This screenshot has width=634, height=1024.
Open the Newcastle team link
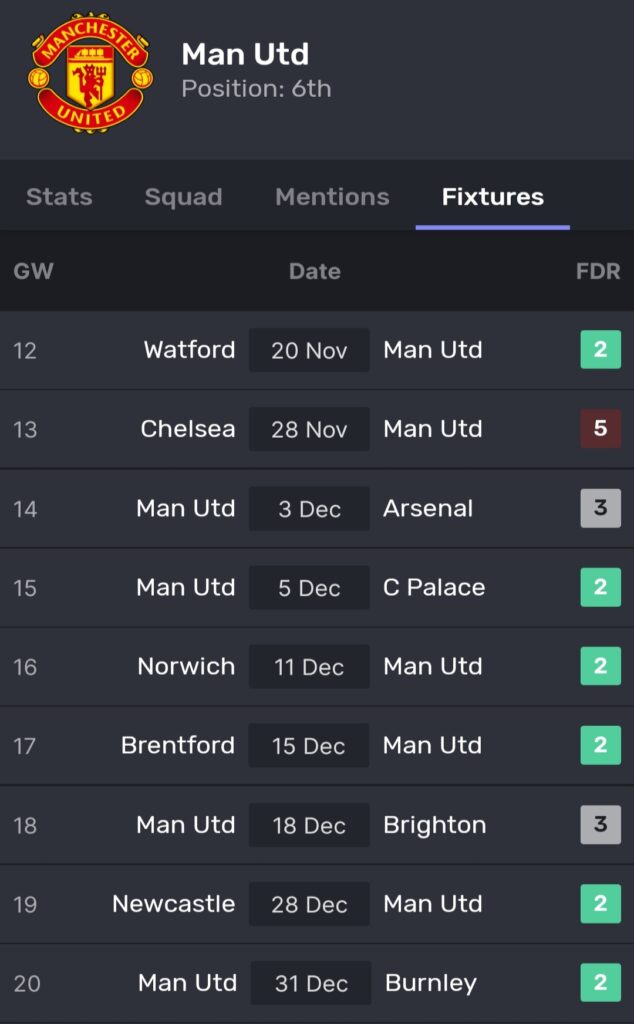(174, 904)
